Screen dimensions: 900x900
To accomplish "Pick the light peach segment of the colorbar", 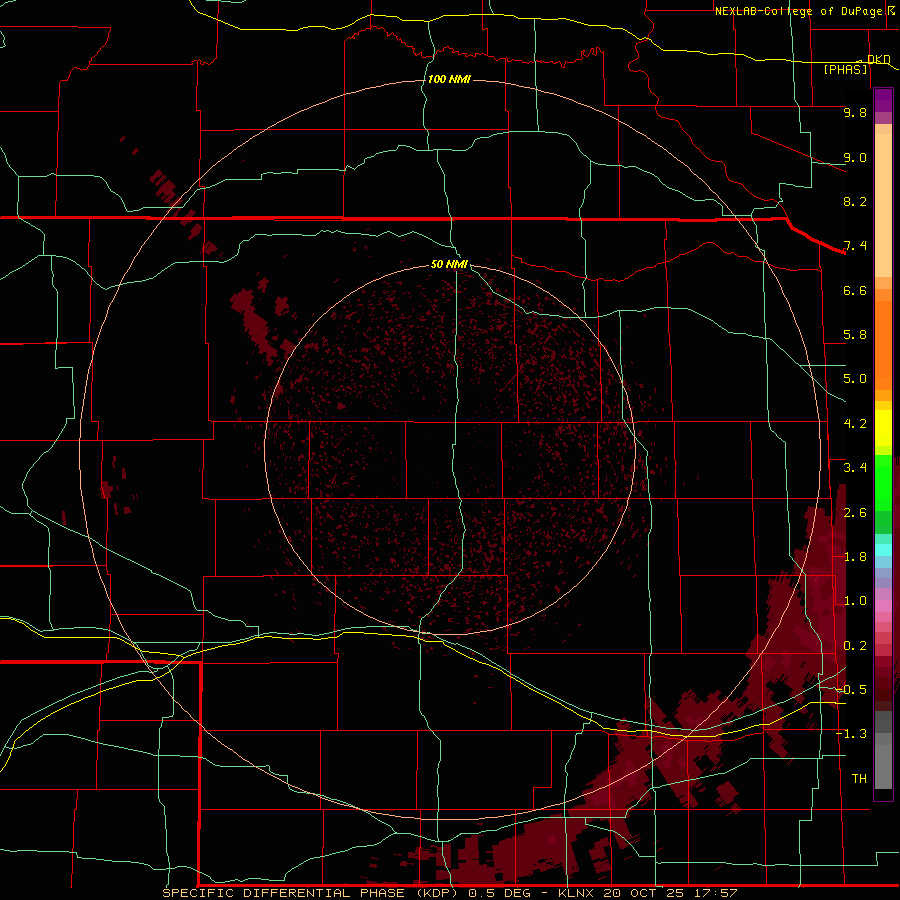I will [x=883, y=205].
